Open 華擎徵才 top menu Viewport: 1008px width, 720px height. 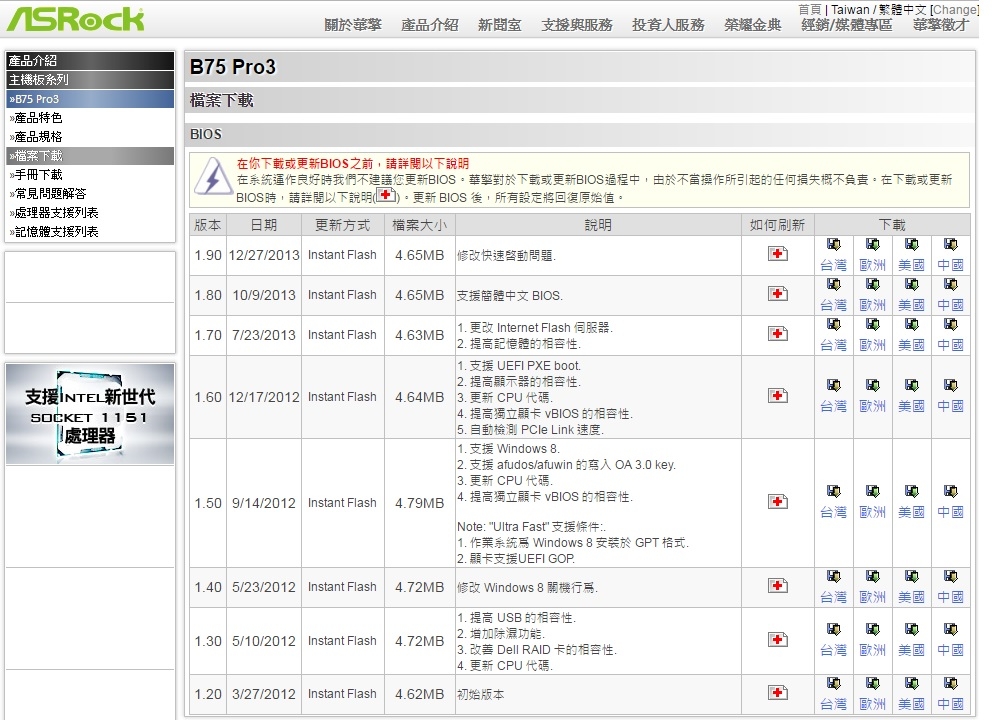[940, 25]
